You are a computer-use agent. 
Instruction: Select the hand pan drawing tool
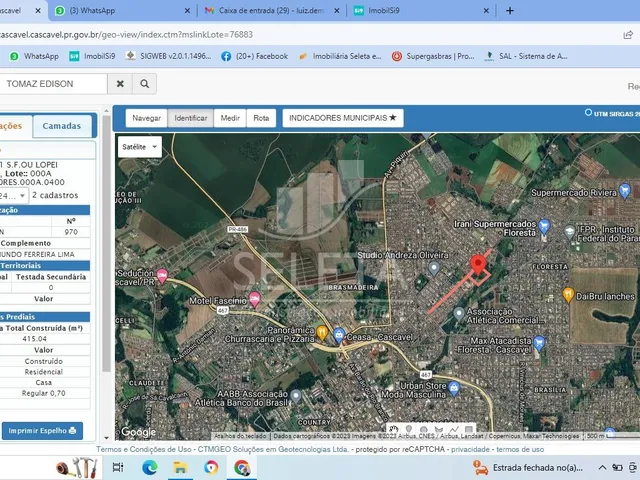[393, 429]
